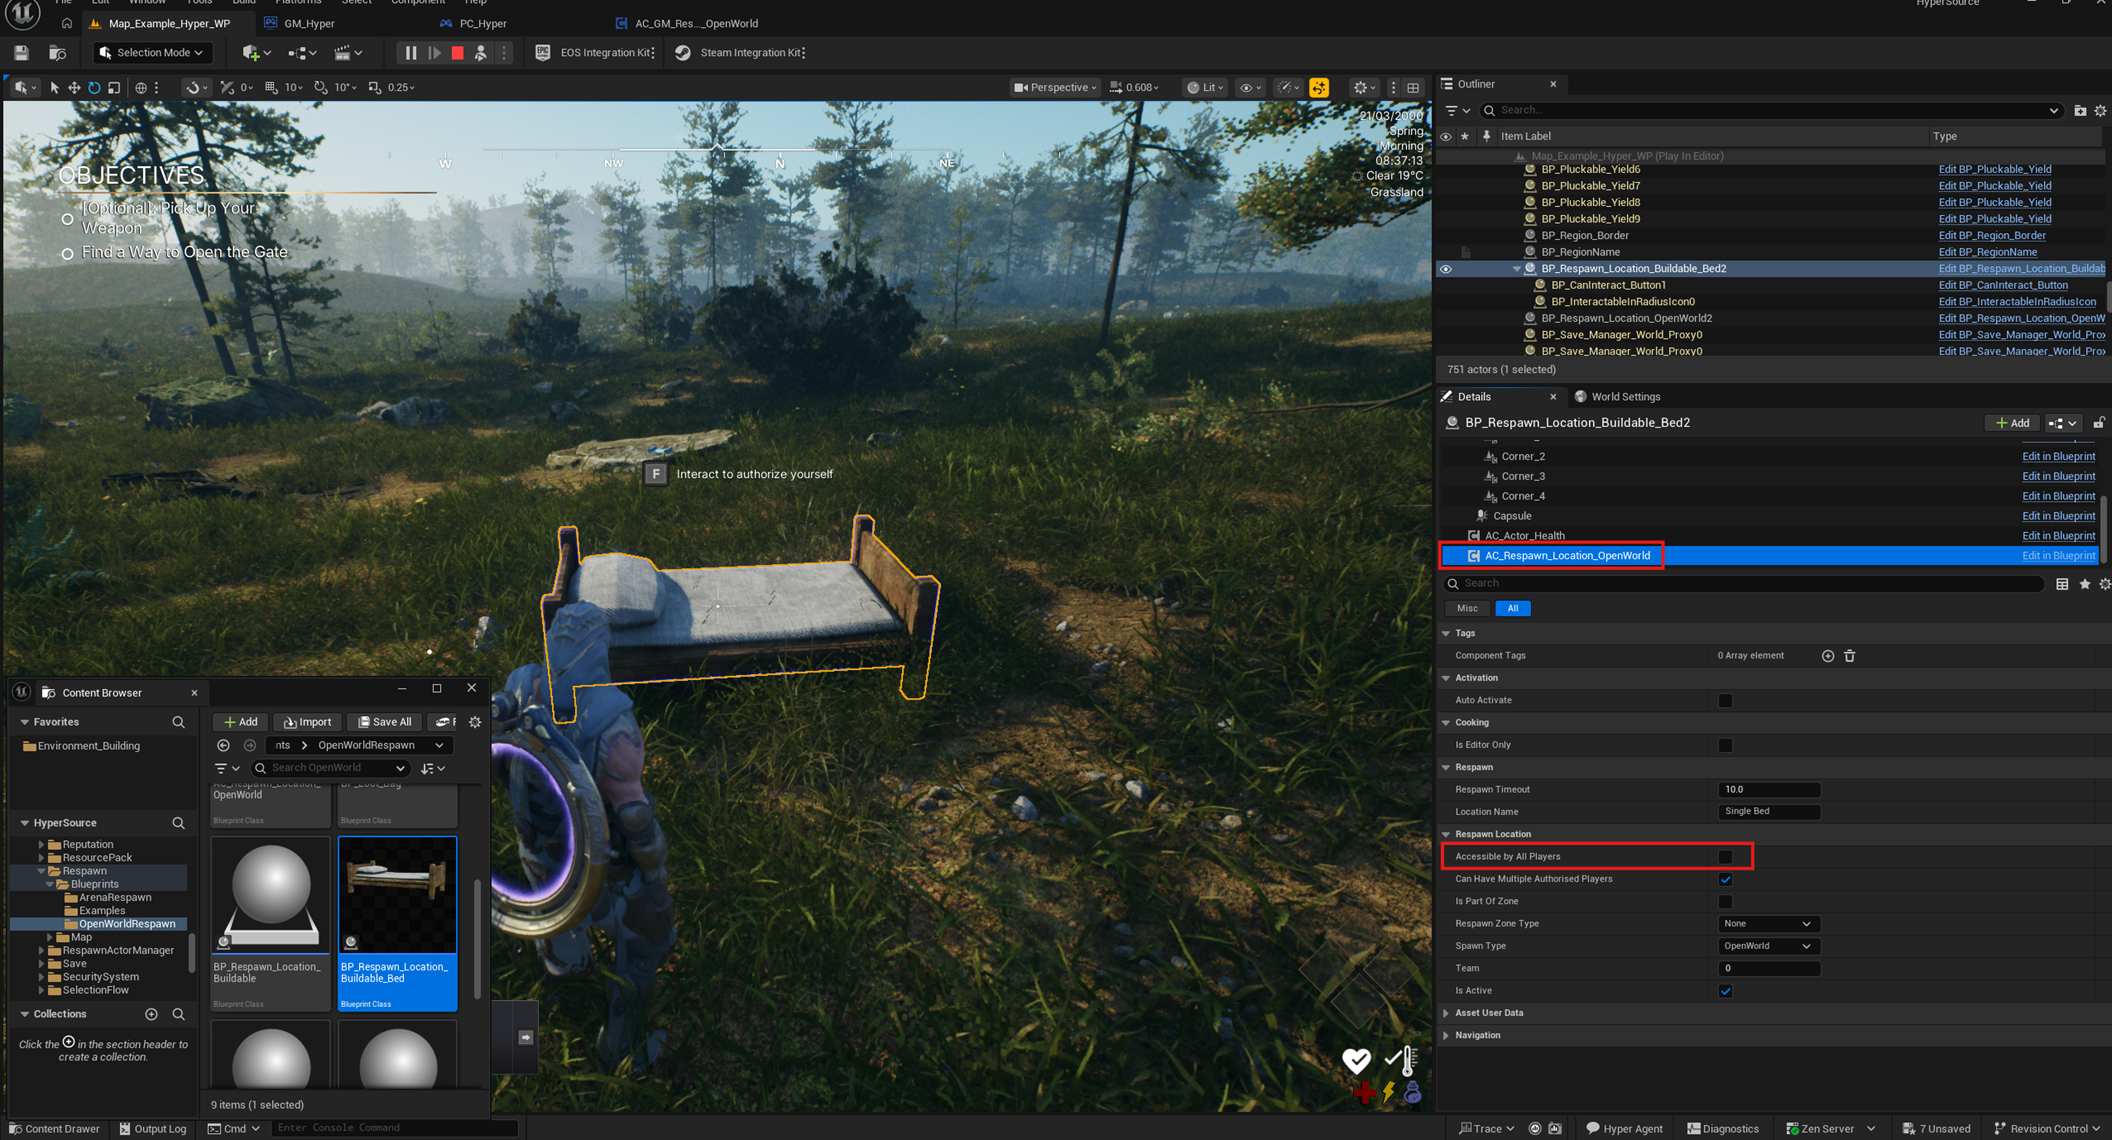Open the Selection Mode dropdown
The image size is (2112, 1140).
151,53
